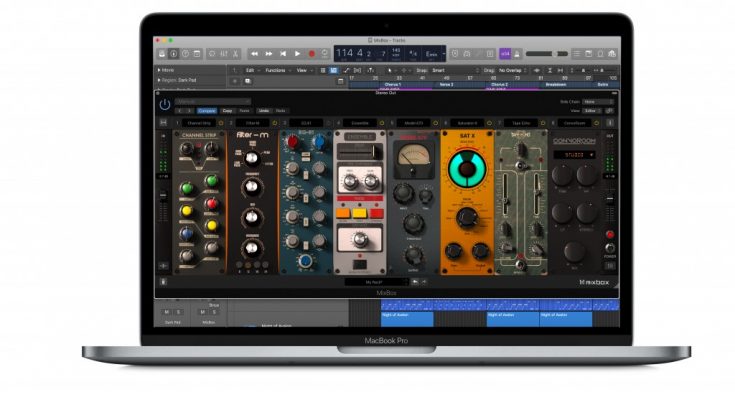Click the trash icon in MixBox
735x400 pixels.
pyautogui.click(x=164, y=281)
